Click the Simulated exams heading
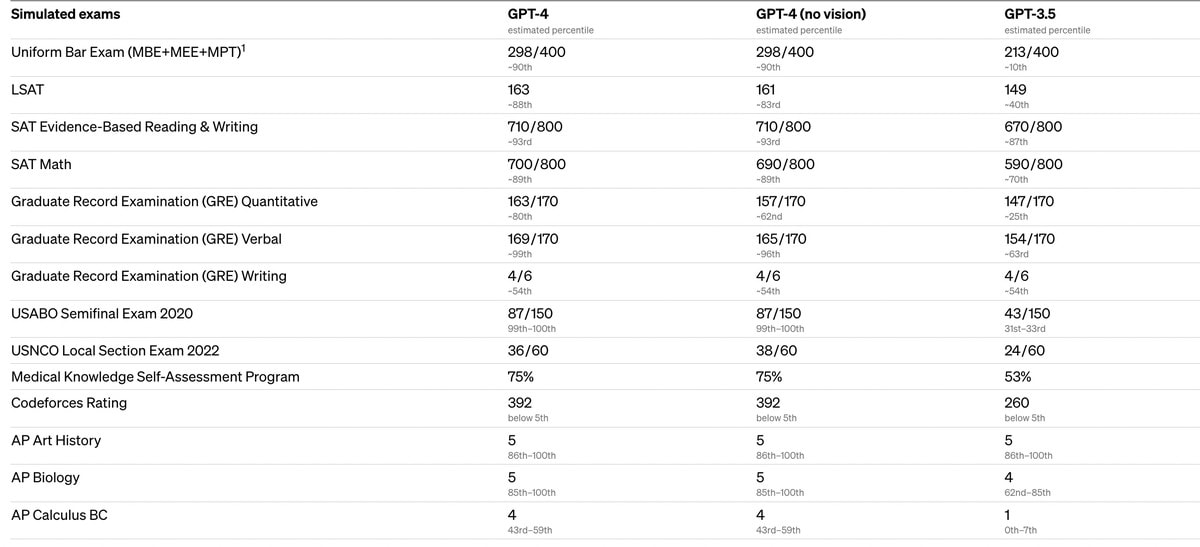1200x547 pixels. click(65, 14)
